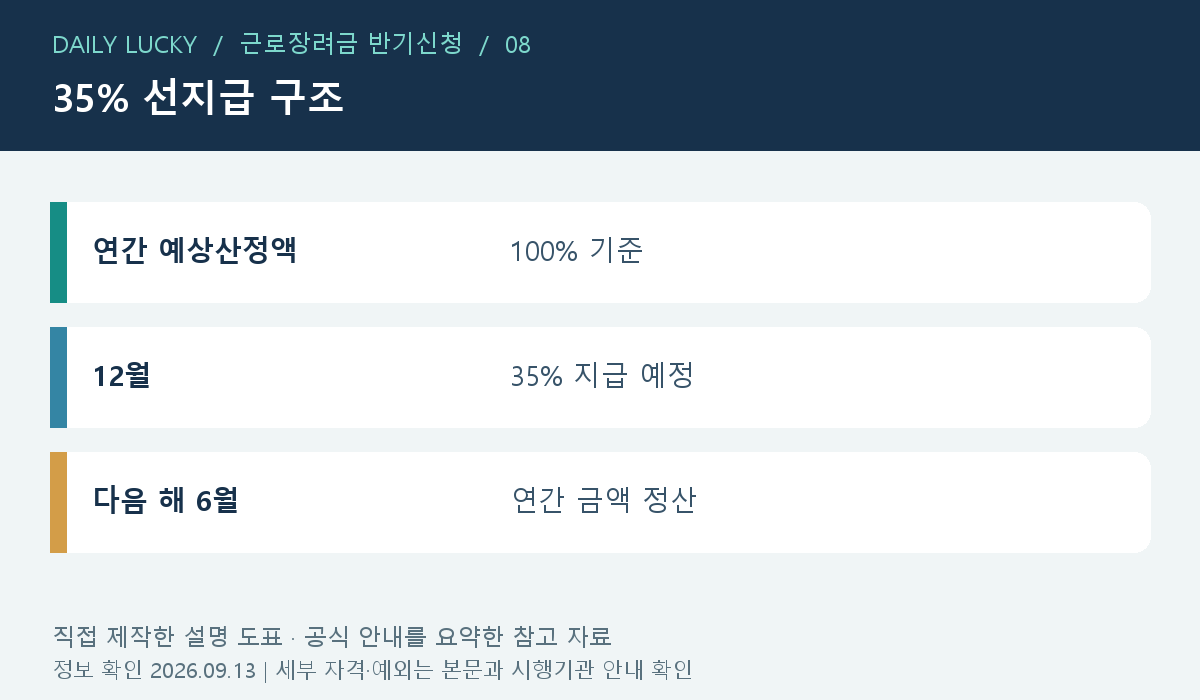The image size is (1200, 700).
Task: Click the 35% 지급 예정 value
Action: pos(602,376)
